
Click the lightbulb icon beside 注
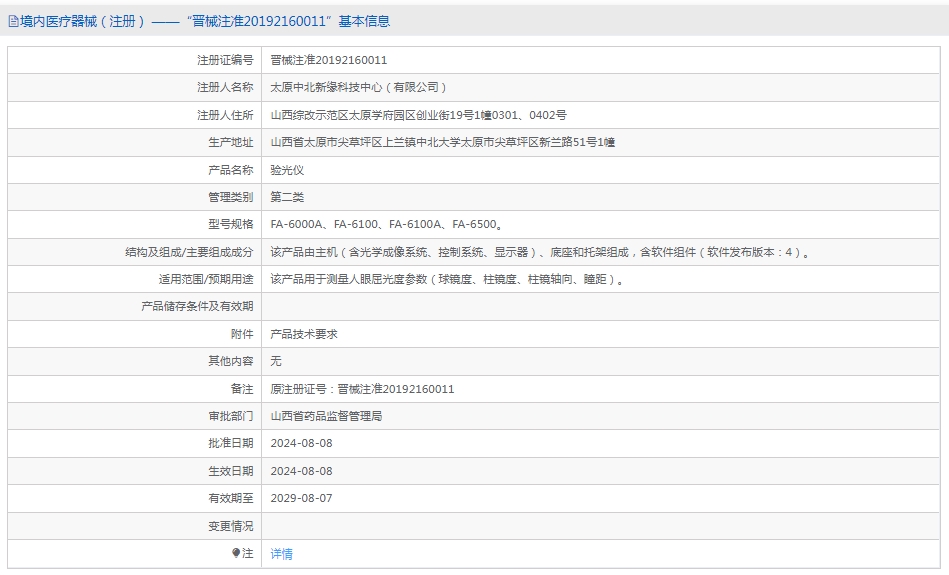point(236,553)
